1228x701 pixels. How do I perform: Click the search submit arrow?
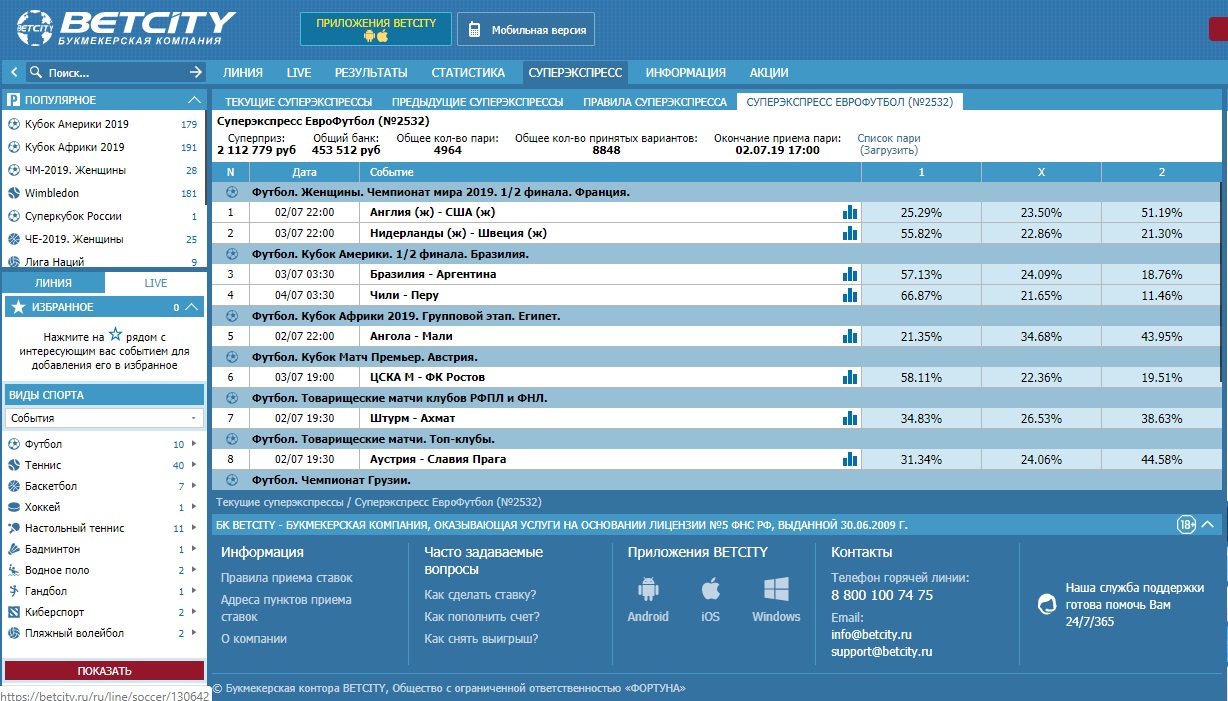click(x=196, y=72)
